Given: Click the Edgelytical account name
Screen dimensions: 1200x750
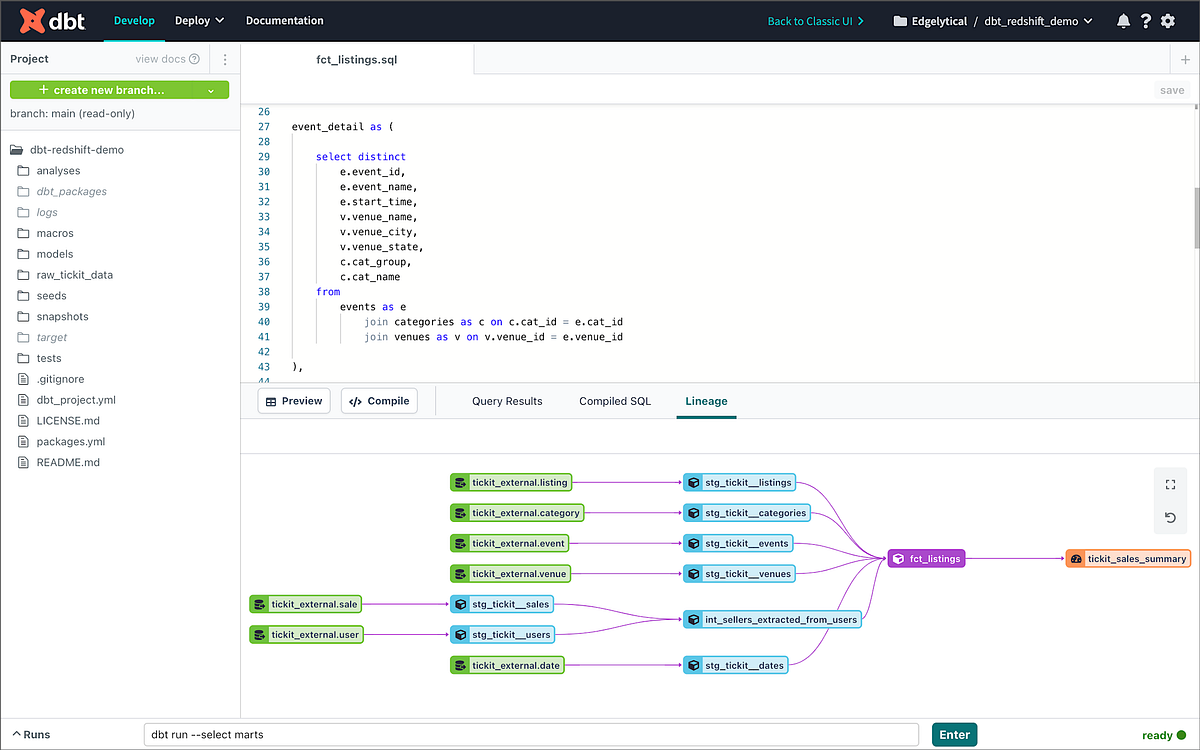Looking at the screenshot, I should 939,21.
